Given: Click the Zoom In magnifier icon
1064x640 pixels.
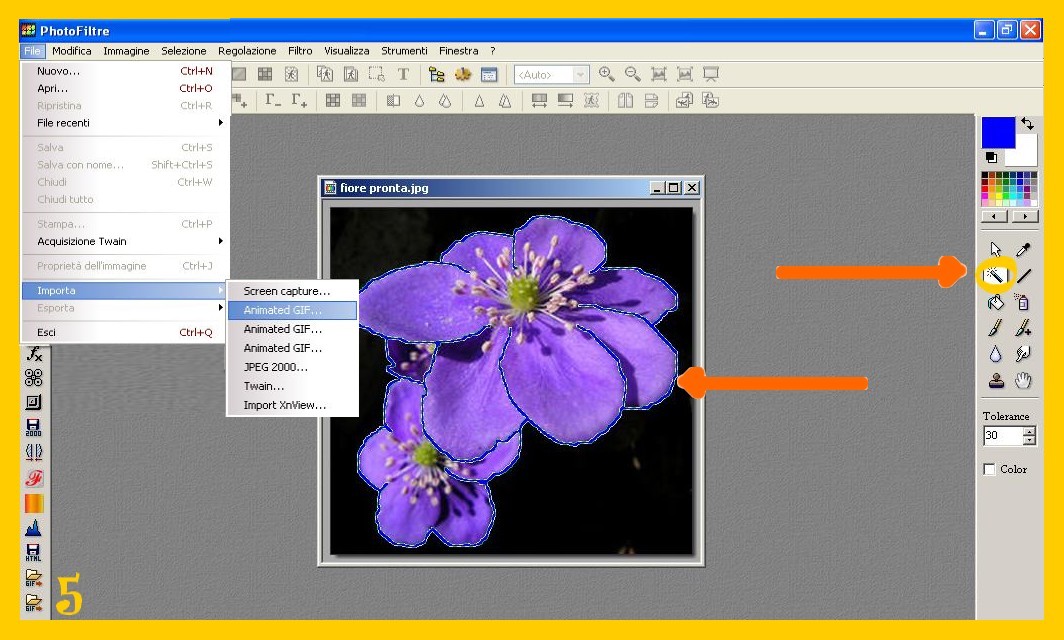Looking at the screenshot, I should [606, 74].
